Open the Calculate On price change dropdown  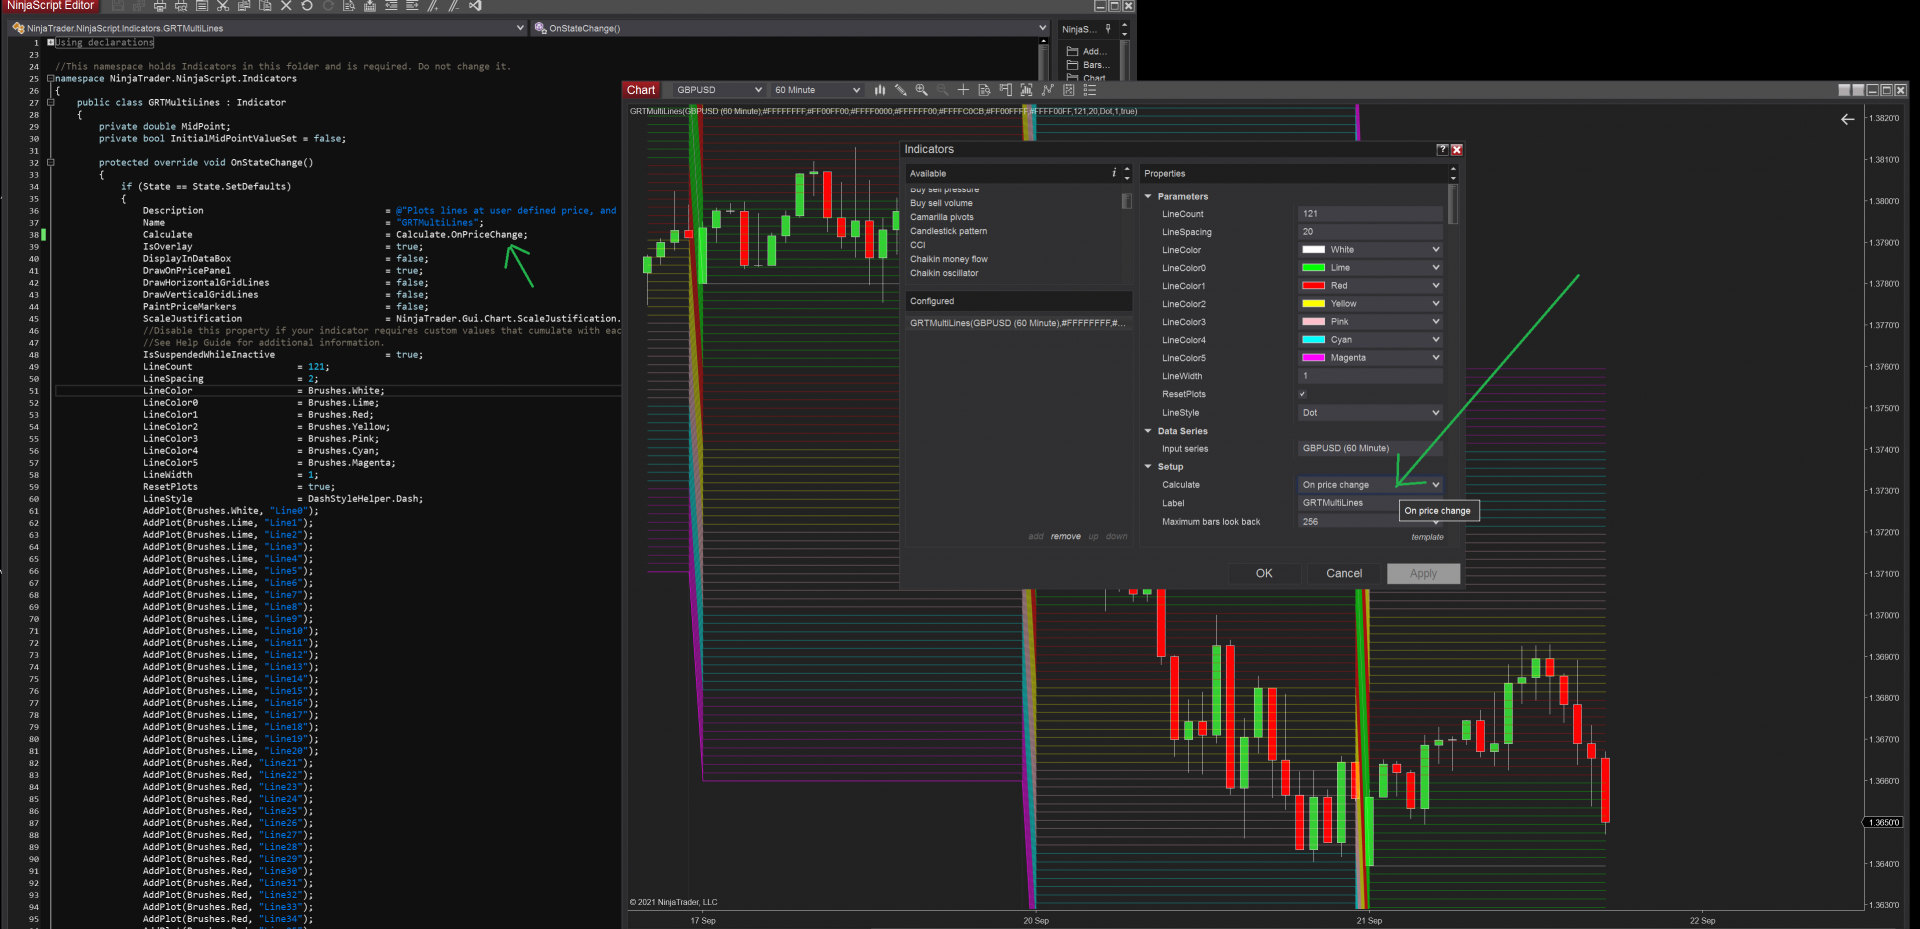(x=1370, y=485)
